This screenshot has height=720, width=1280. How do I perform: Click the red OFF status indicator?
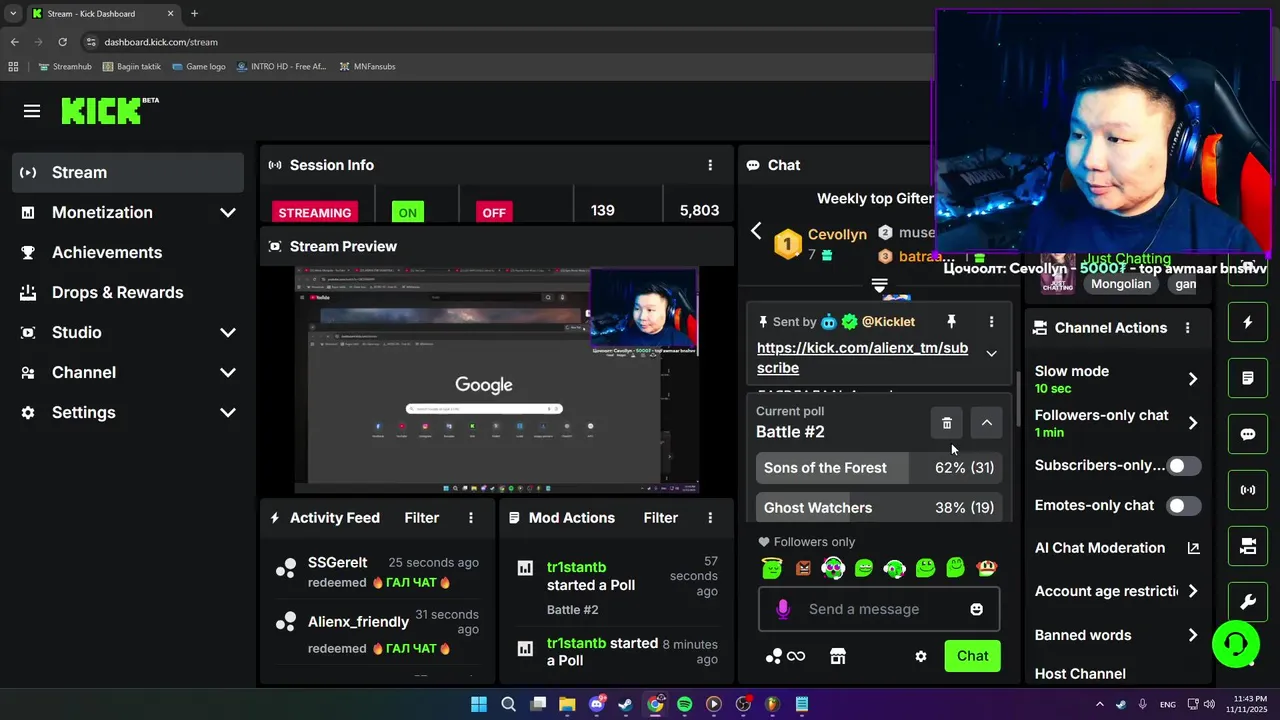[494, 212]
